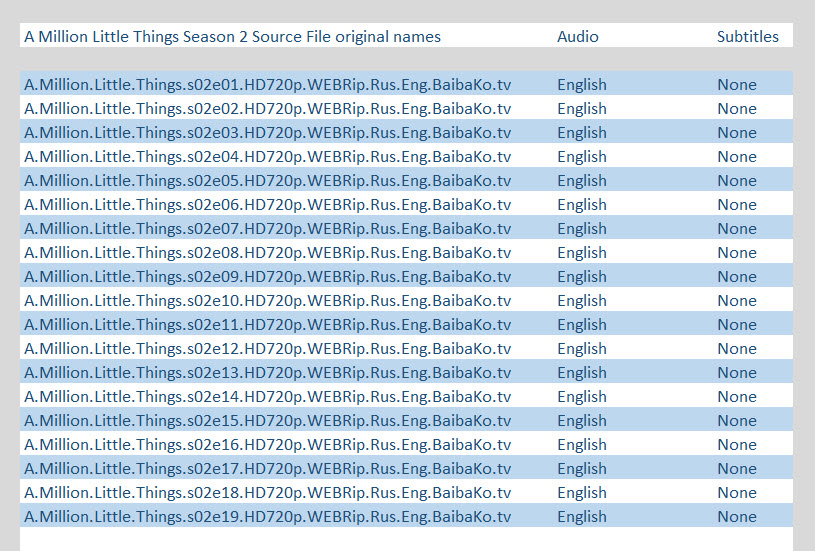Viewport: 815px width, 551px height.
Task: Select the s02e07 file name cell
Action: click(268, 228)
